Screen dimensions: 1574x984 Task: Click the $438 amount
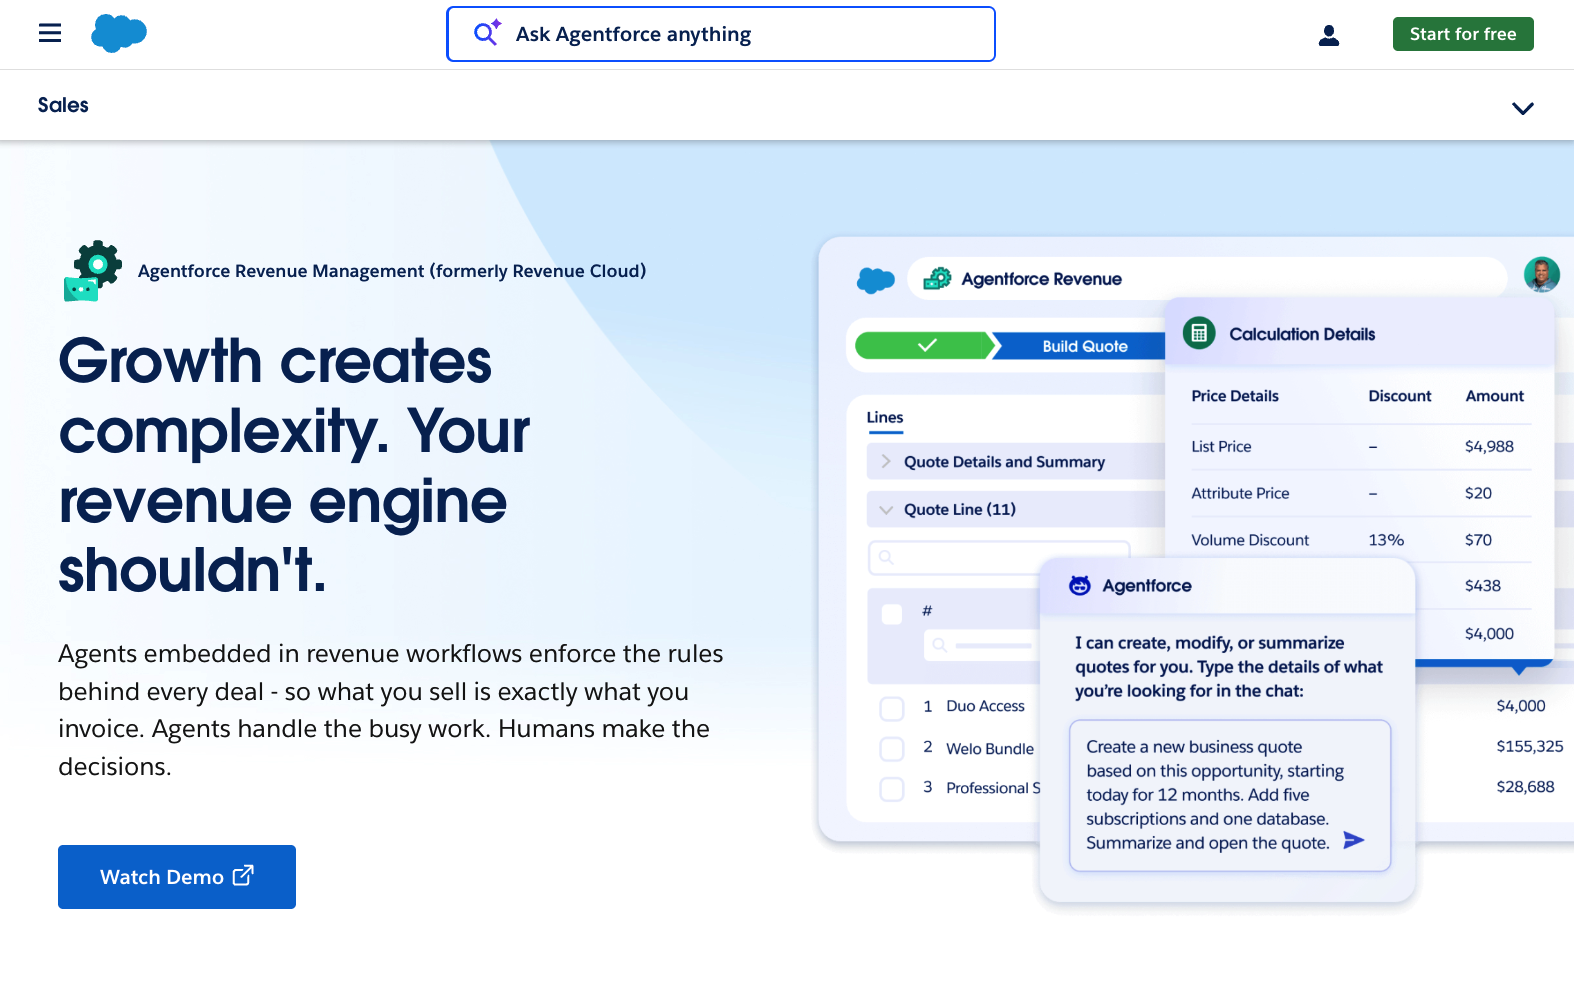tap(1483, 586)
